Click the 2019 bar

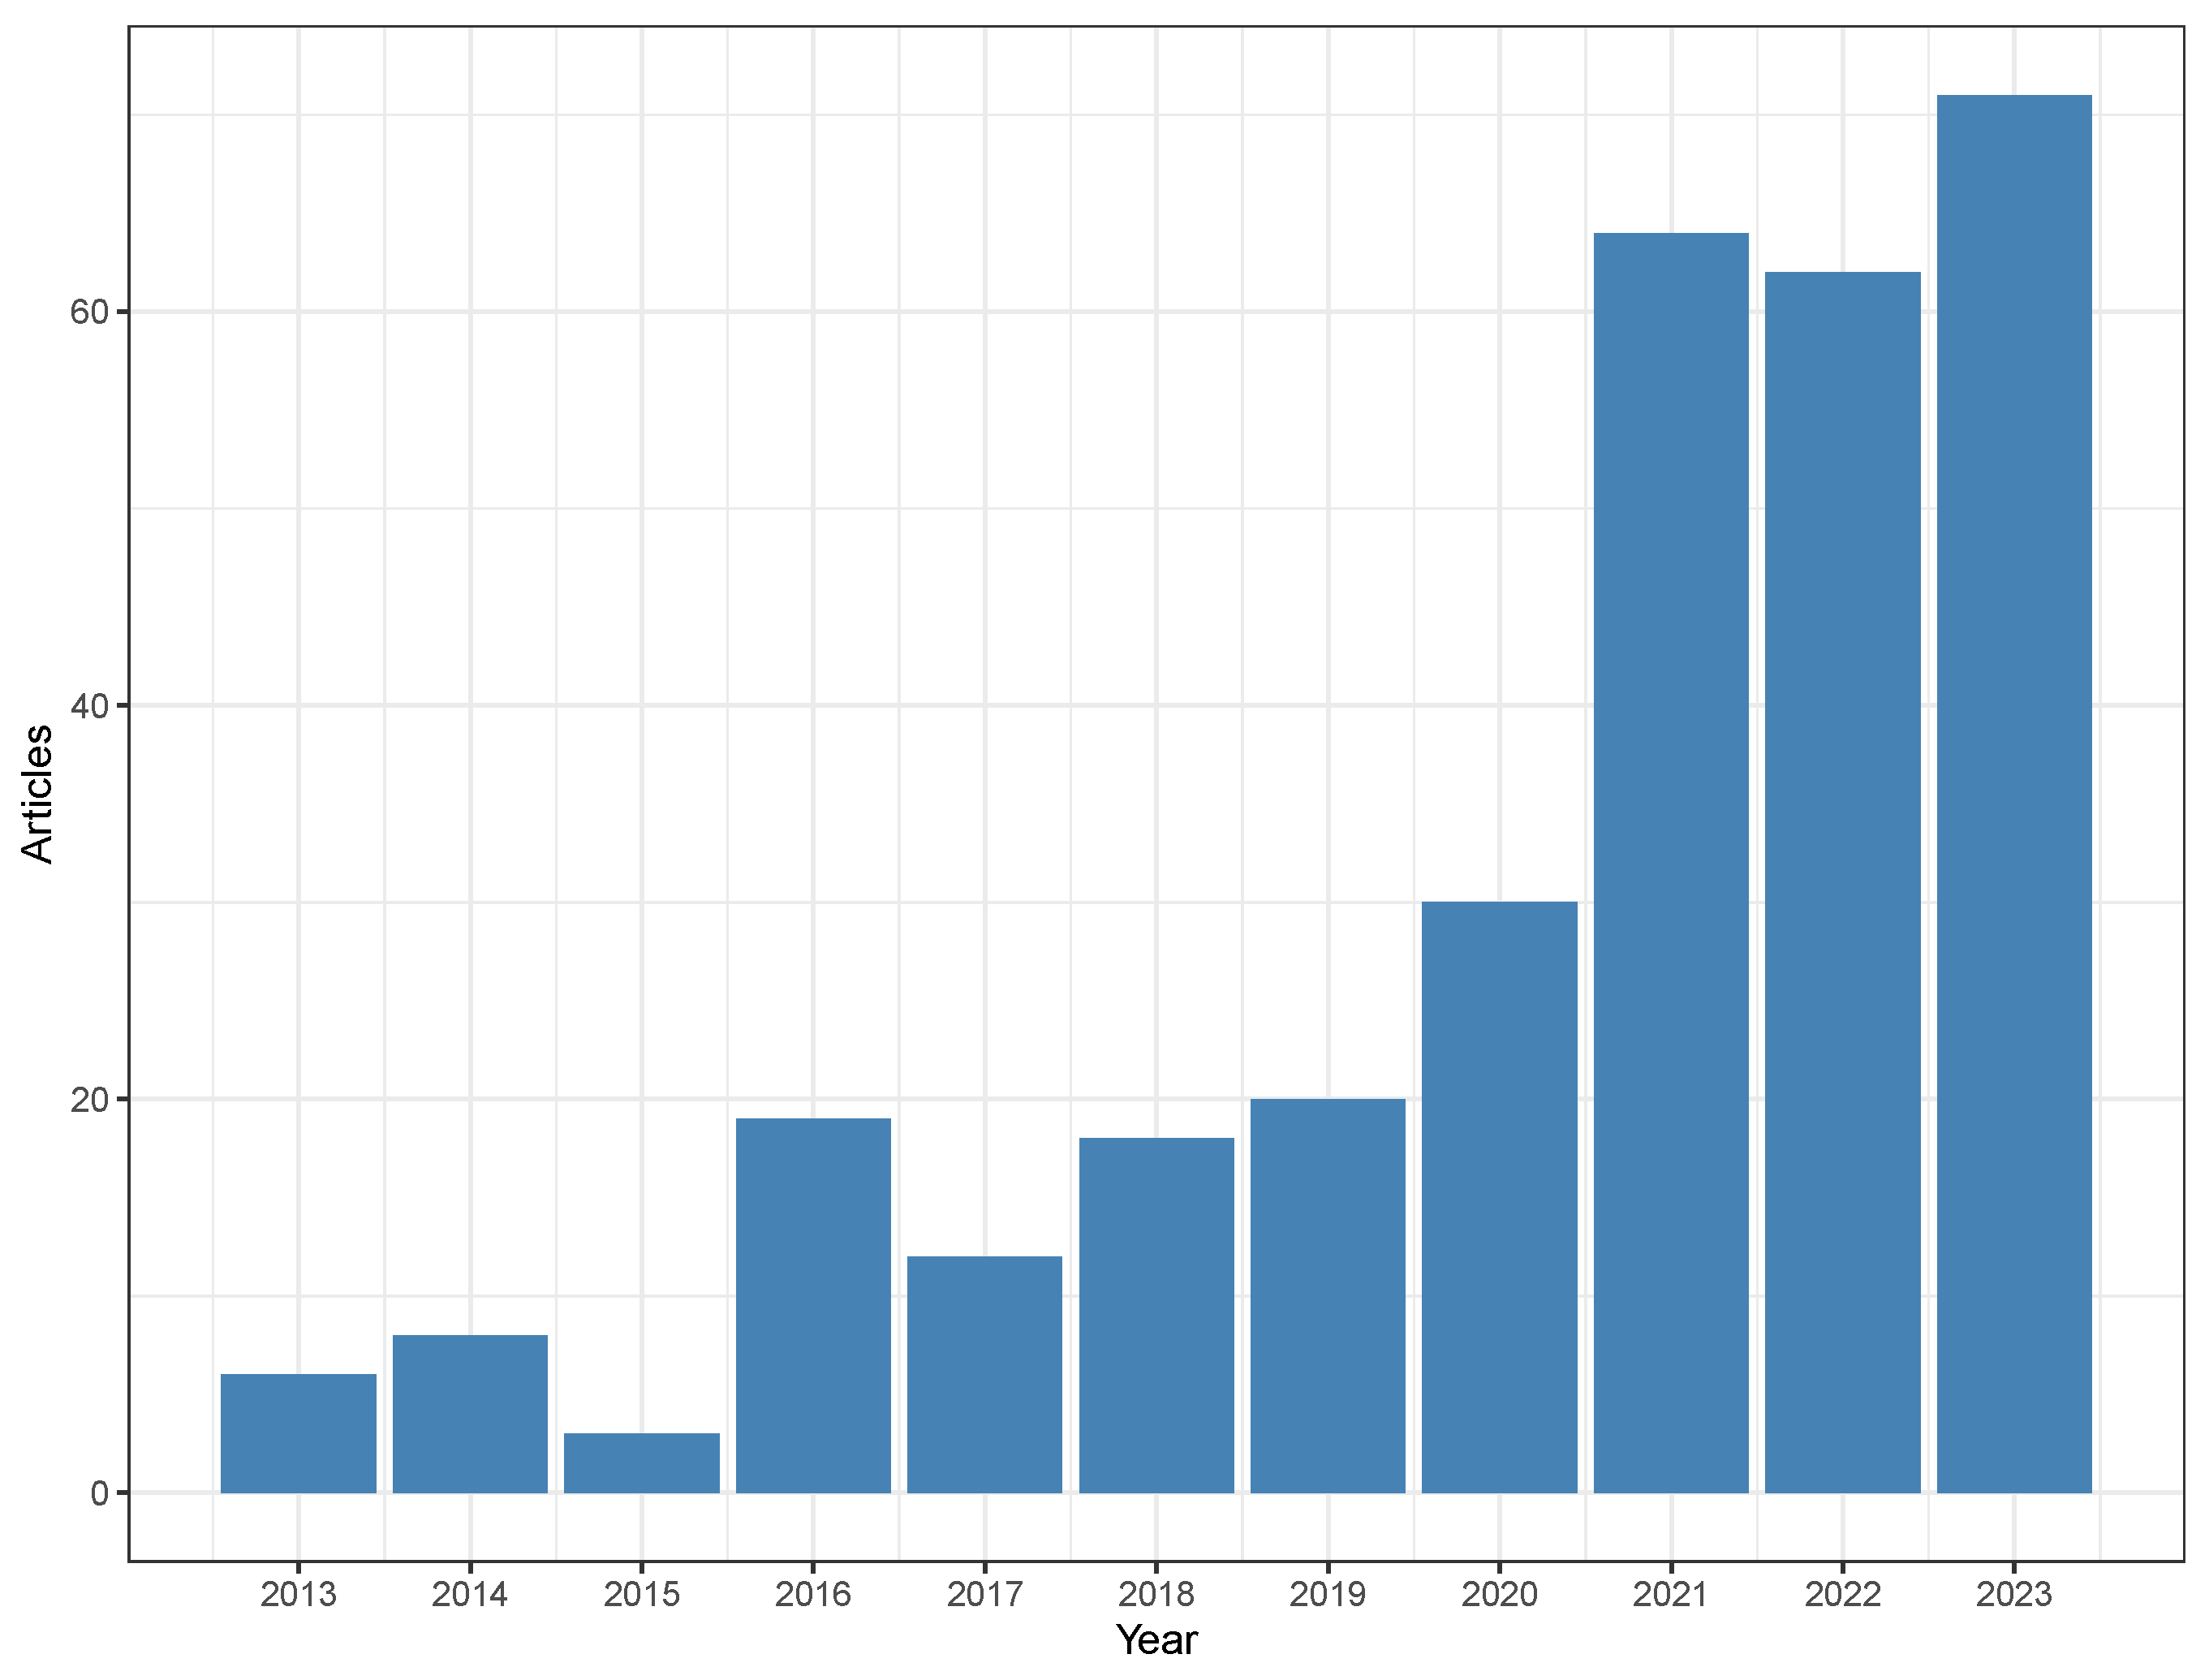1327,1296
